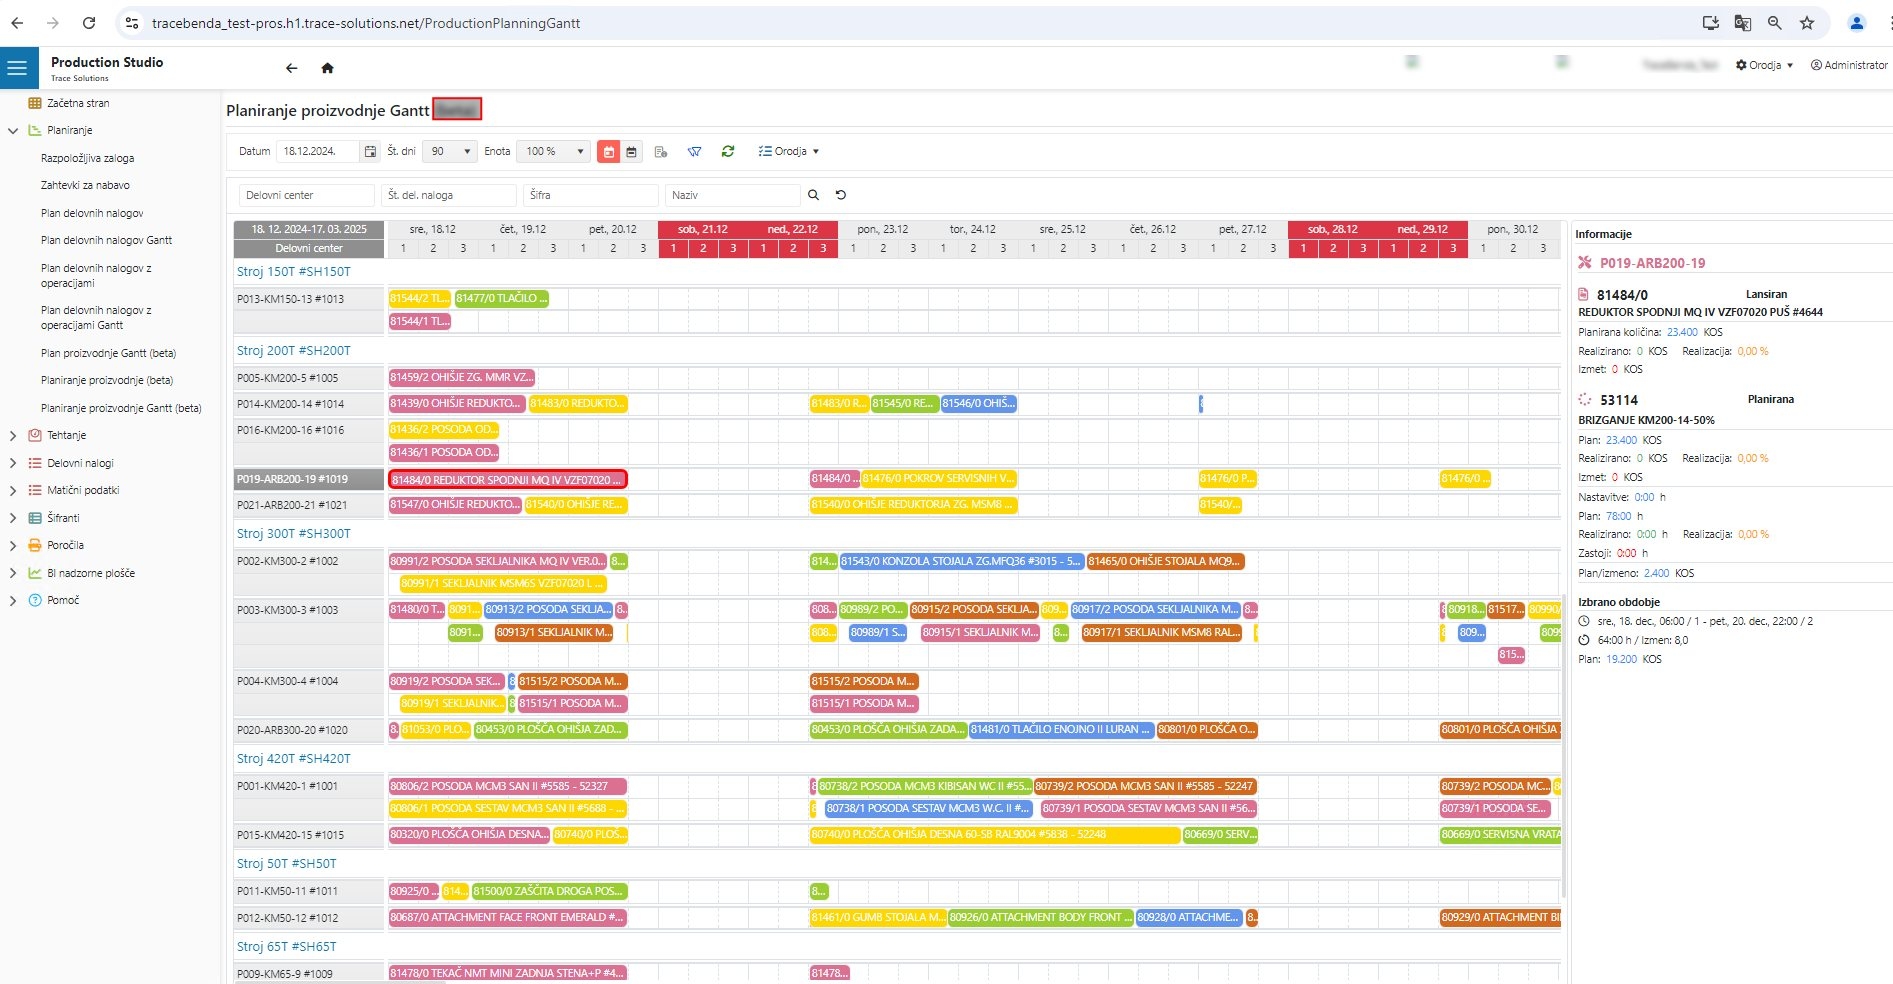Expand the Tehtanje sidebar section
Image resolution: width=1893 pixels, height=984 pixels.
13,435
